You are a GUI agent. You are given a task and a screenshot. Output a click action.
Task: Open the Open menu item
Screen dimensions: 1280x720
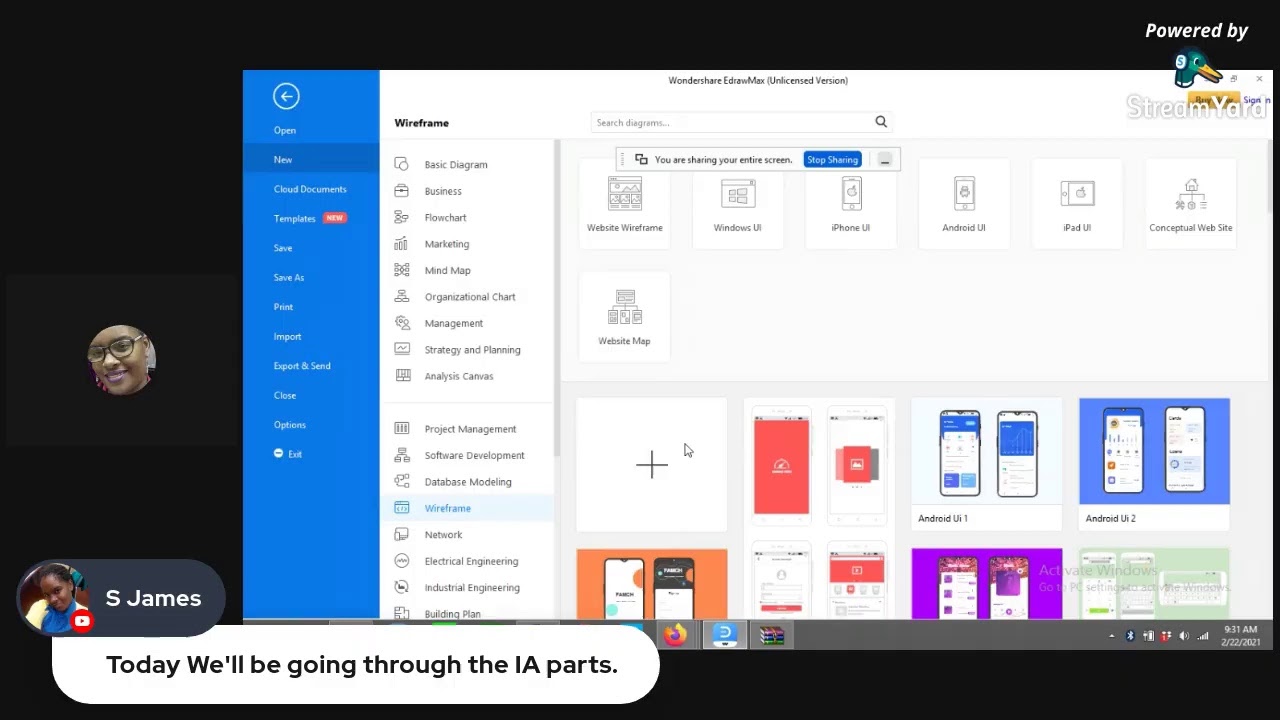click(x=285, y=130)
